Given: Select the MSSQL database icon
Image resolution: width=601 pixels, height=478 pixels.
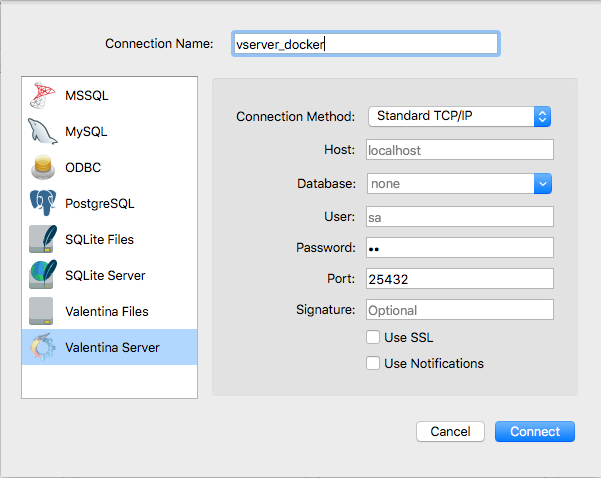Looking at the screenshot, I should tap(43, 95).
